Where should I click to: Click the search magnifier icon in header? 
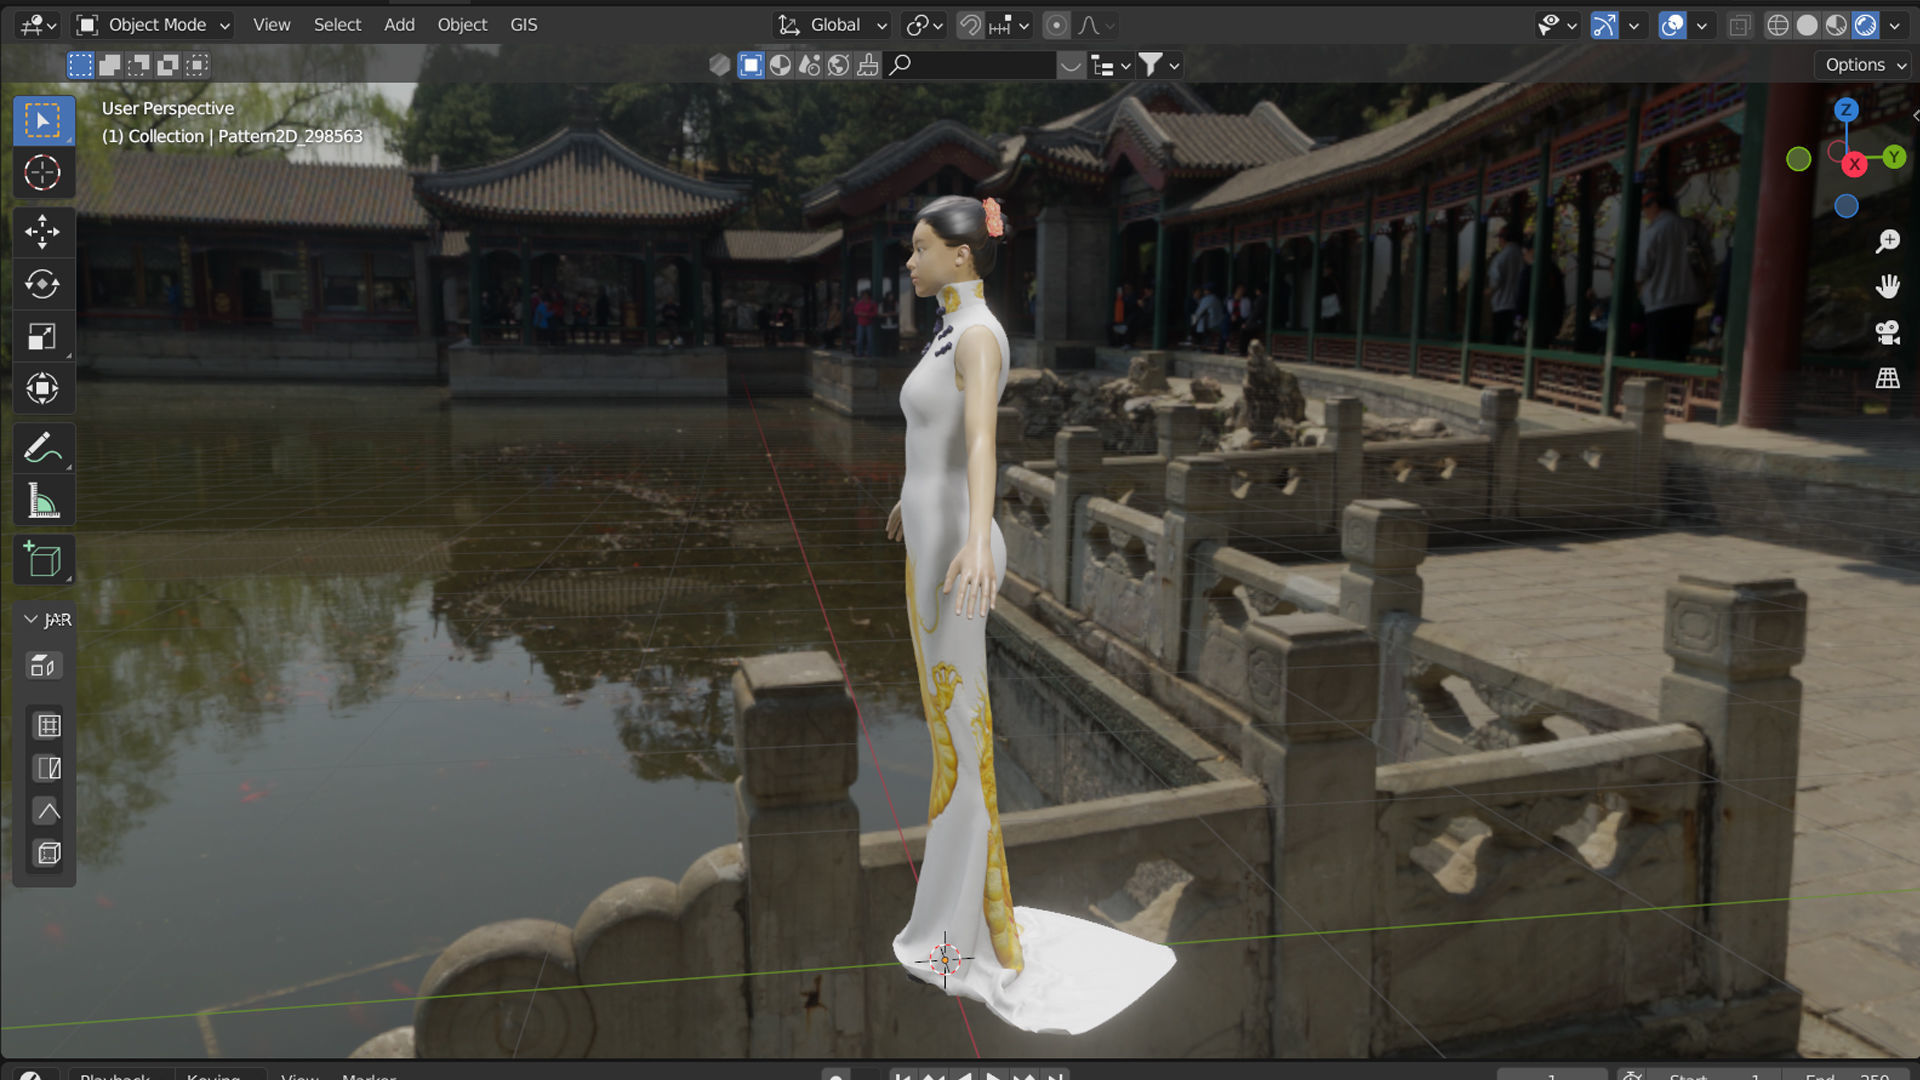tap(900, 65)
